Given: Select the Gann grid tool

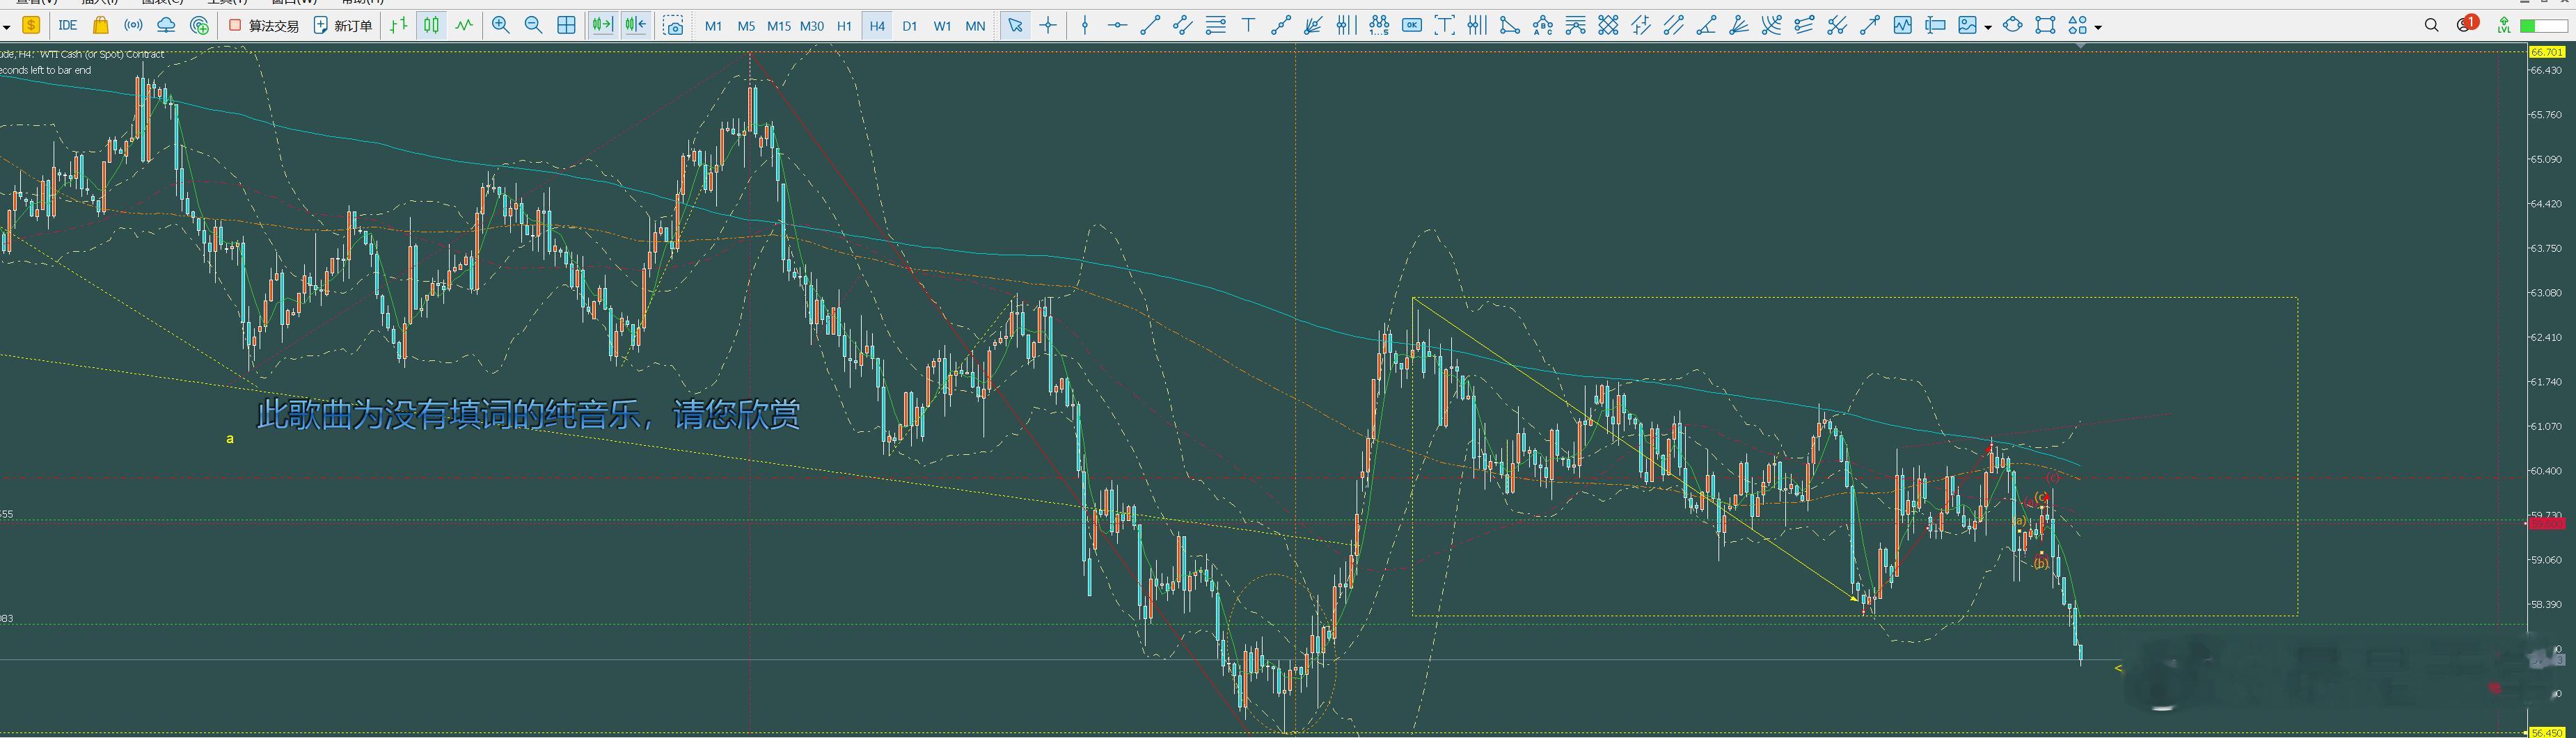Looking at the screenshot, I should (1608, 25).
